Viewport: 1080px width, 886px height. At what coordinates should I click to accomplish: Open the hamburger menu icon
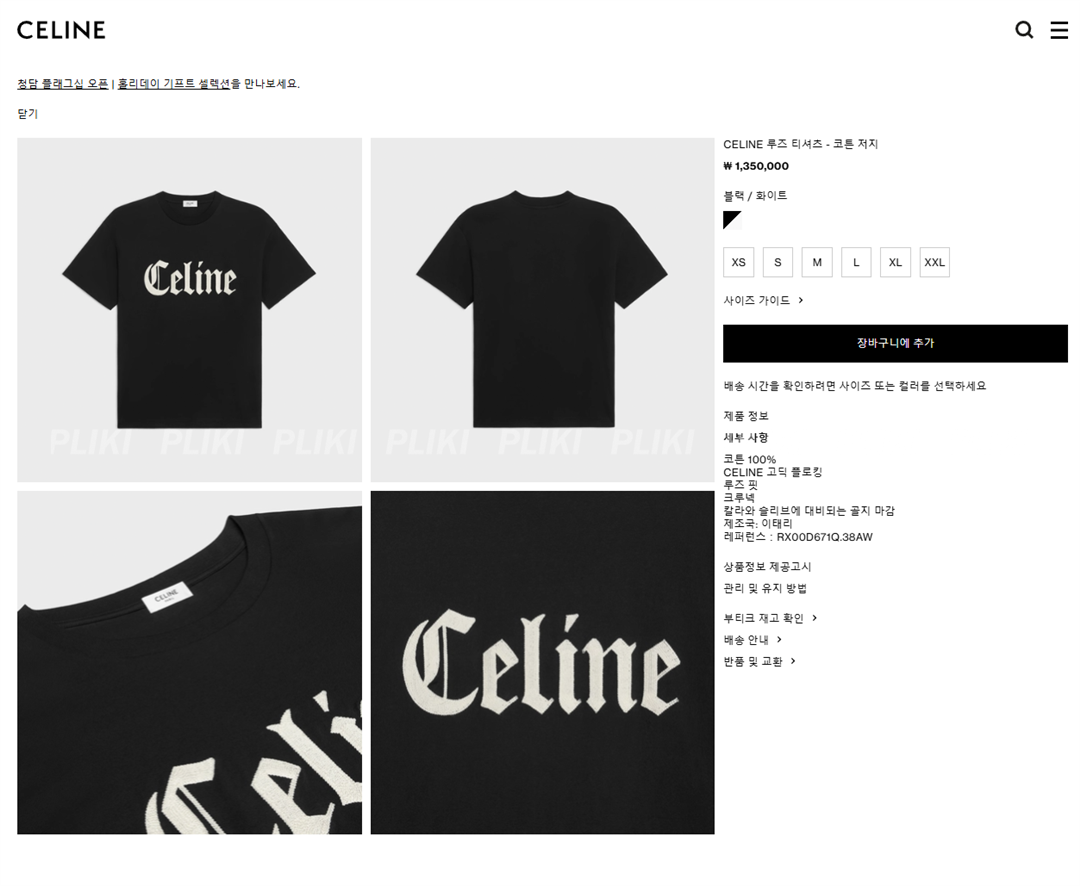(1059, 30)
